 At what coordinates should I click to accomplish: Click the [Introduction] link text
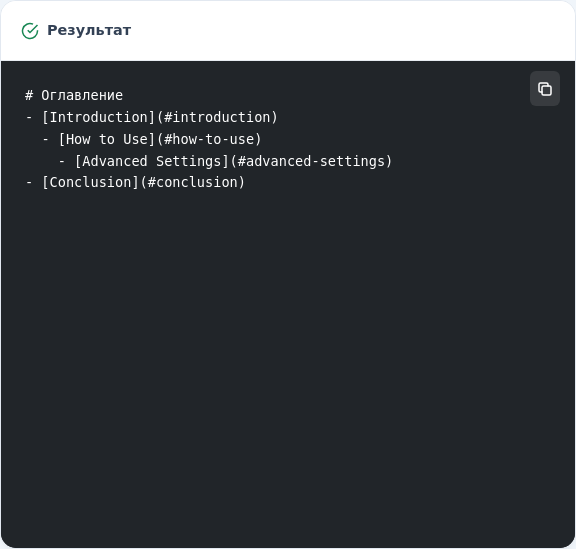98,118
